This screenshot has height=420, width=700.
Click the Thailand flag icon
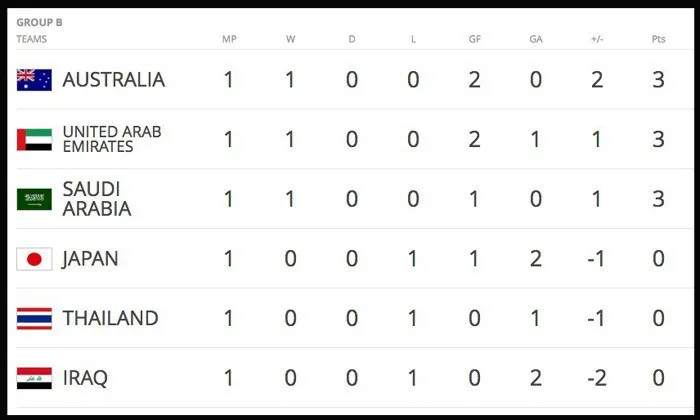[34, 319]
